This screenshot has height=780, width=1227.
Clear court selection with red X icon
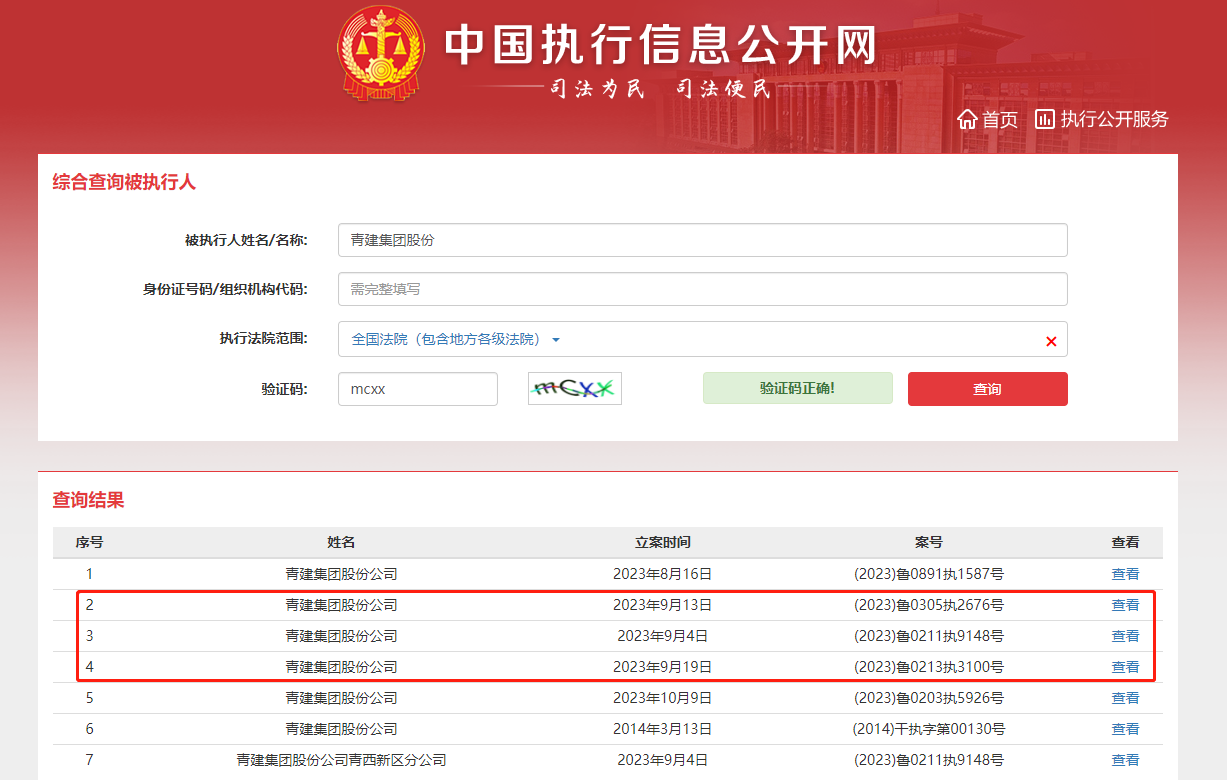[1051, 341]
